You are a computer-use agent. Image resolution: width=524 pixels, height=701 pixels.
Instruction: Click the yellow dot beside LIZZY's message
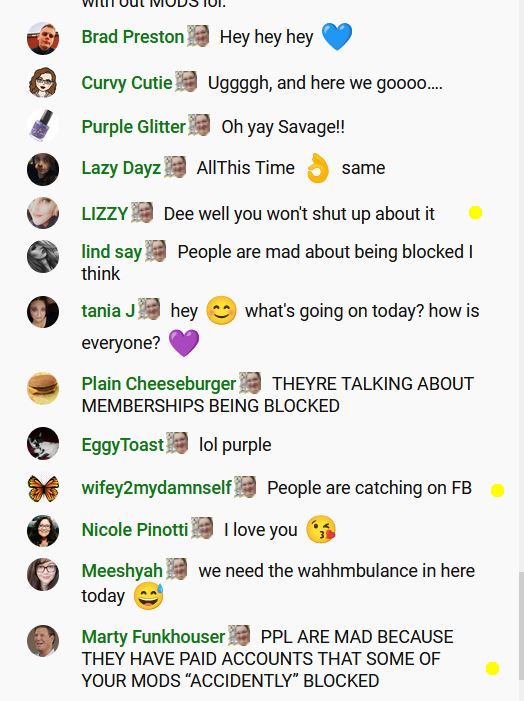tap(475, 213)
